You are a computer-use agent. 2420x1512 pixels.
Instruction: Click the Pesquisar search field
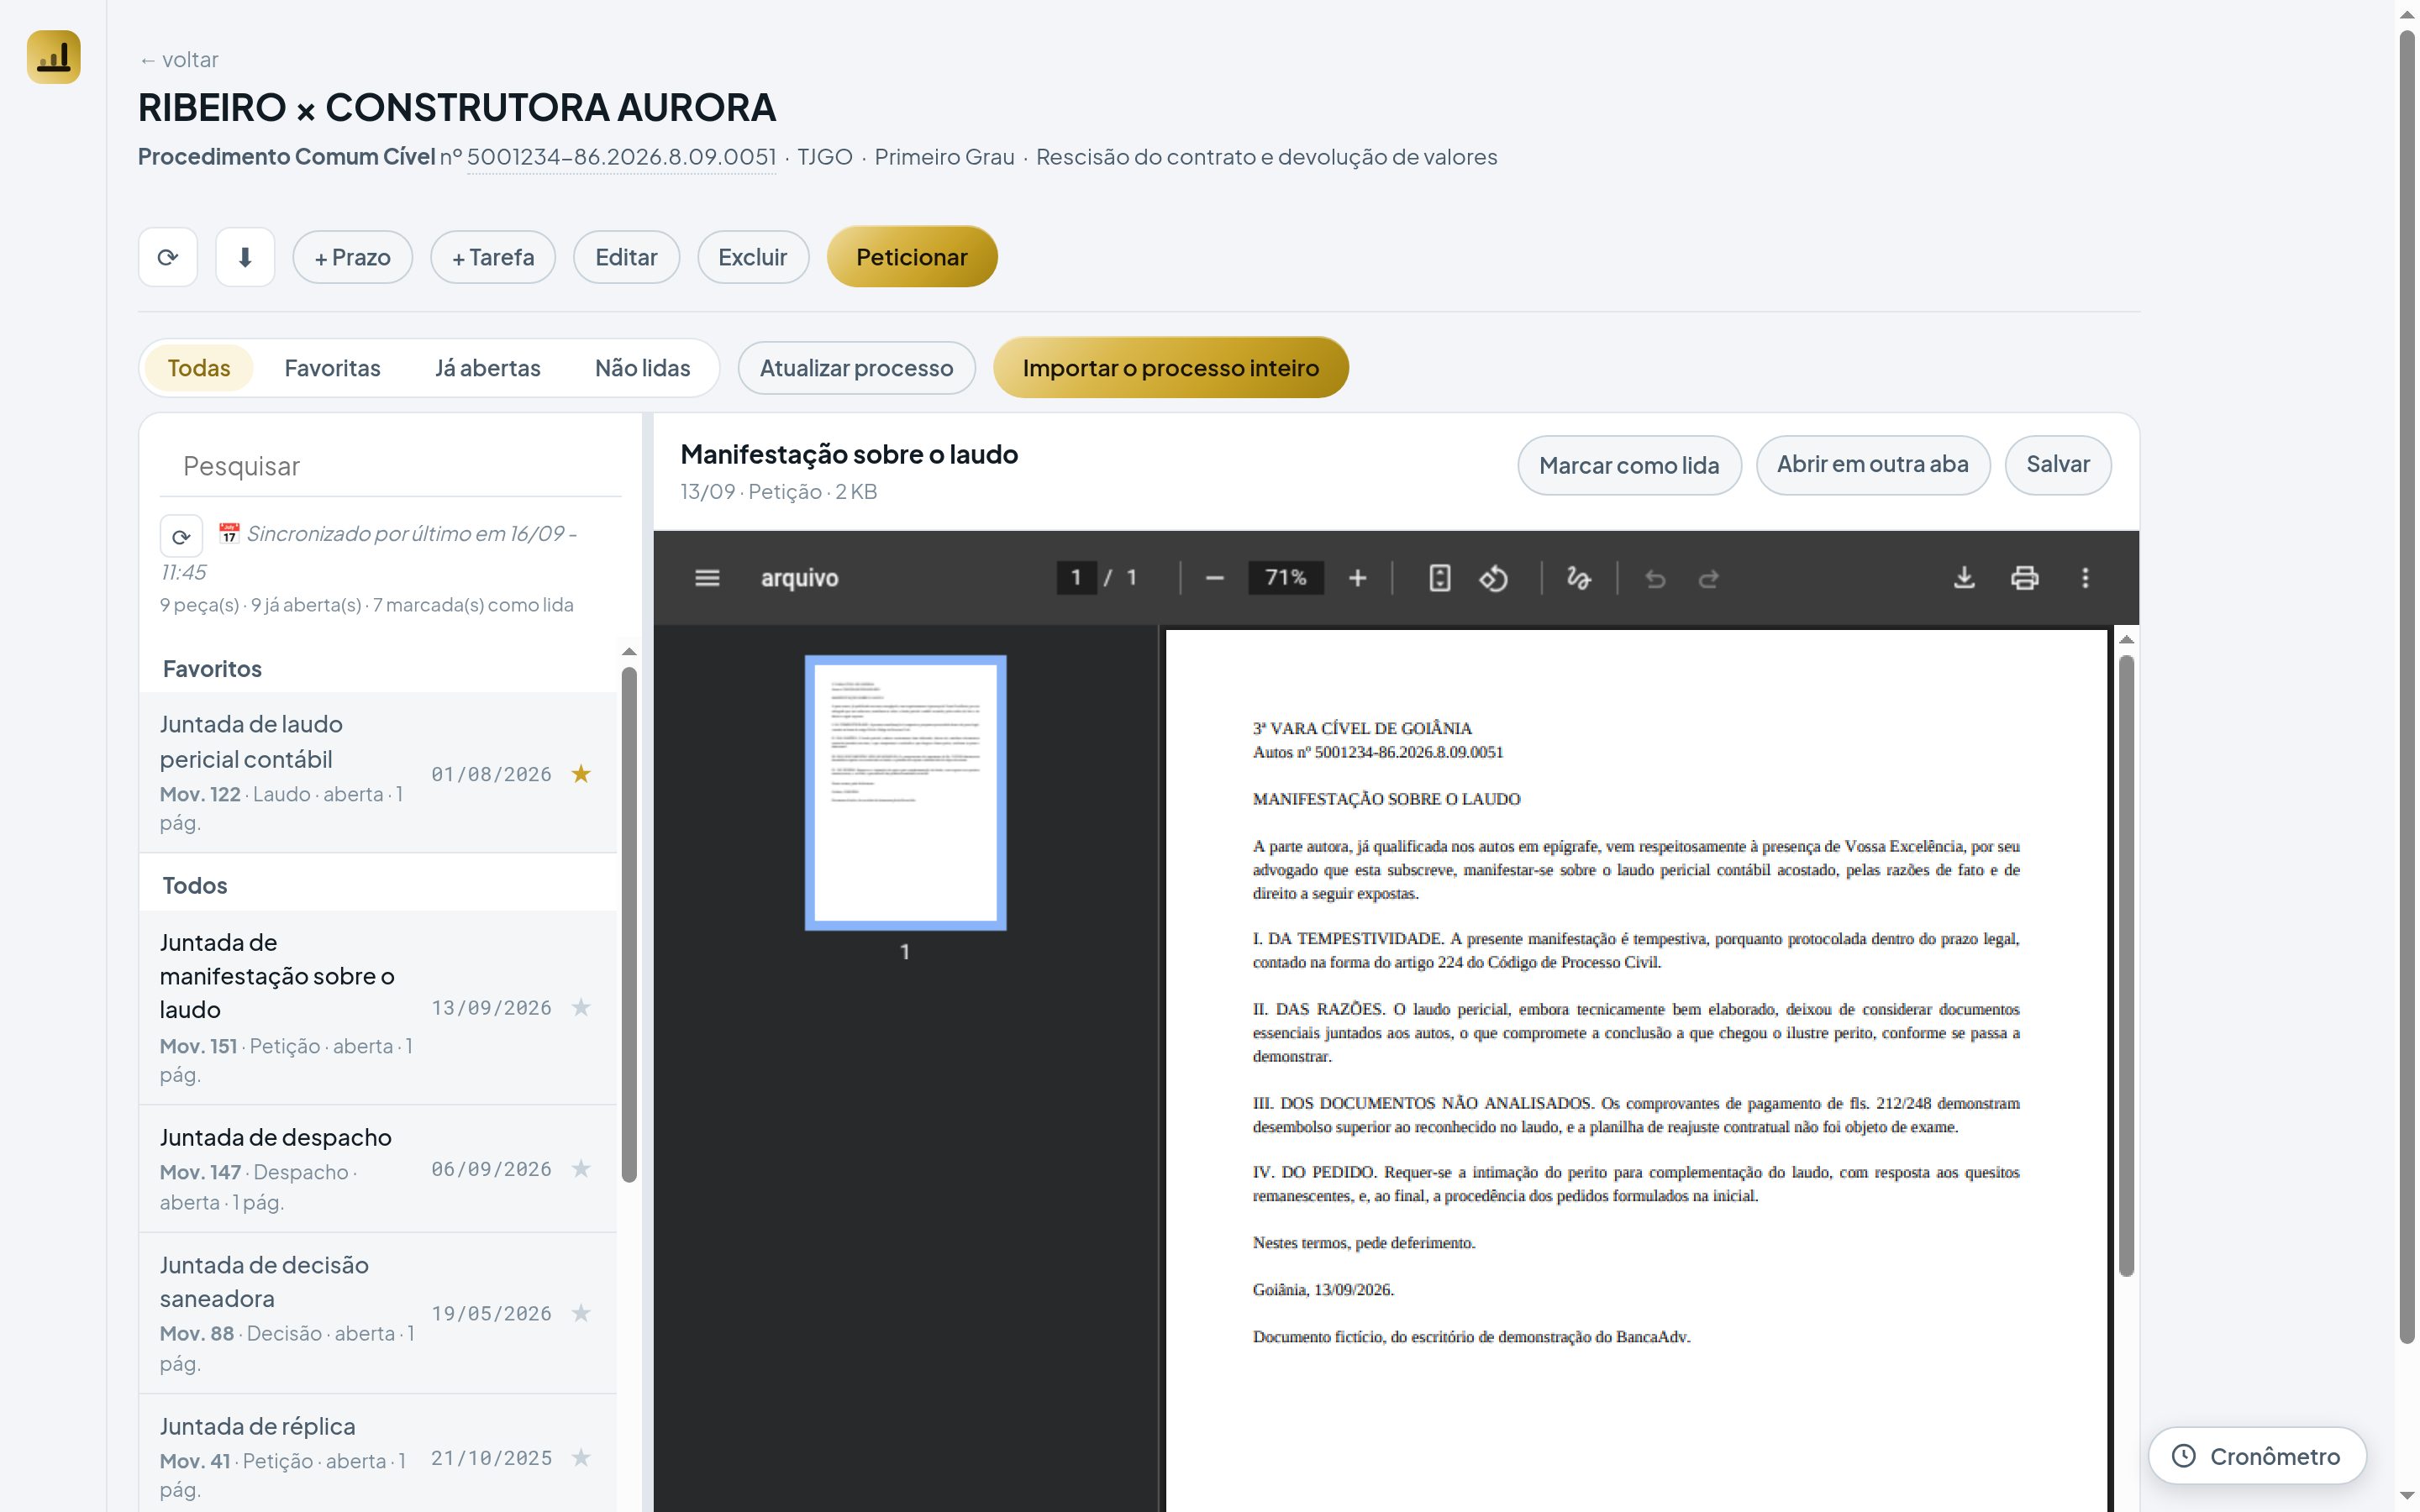click(390, 466)
